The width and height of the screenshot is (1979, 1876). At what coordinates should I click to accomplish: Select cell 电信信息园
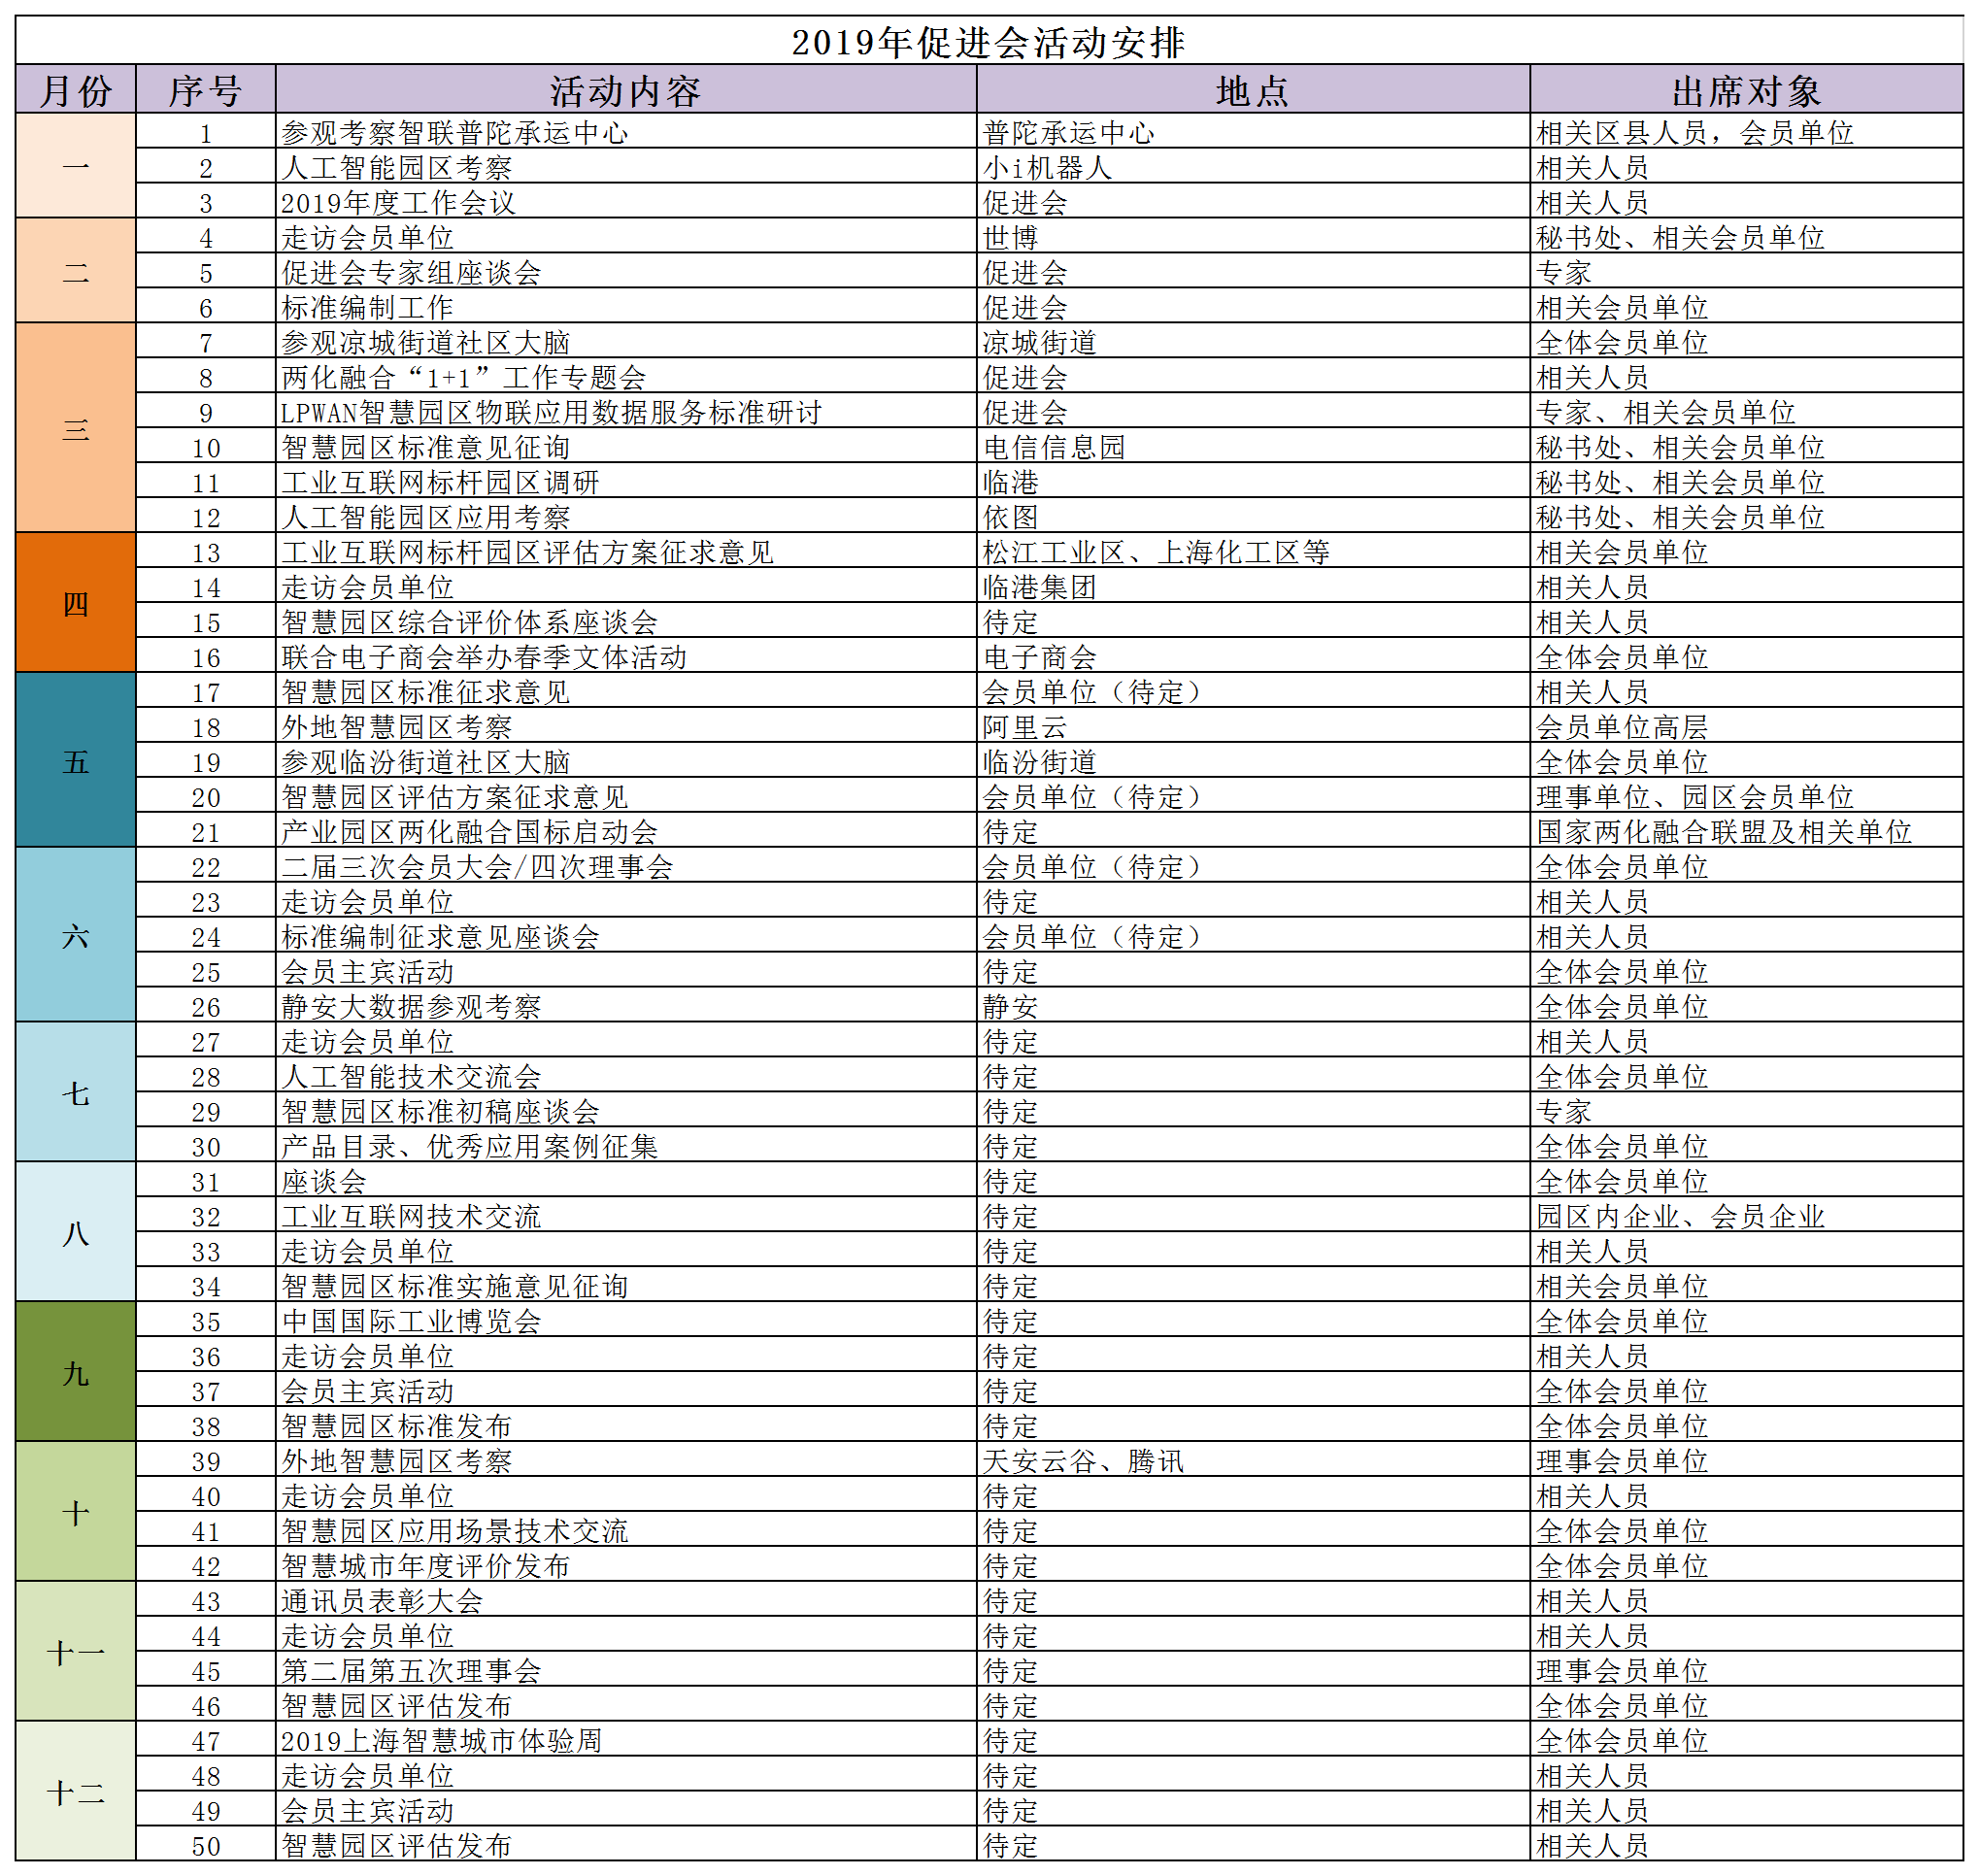pos(1253,446)
